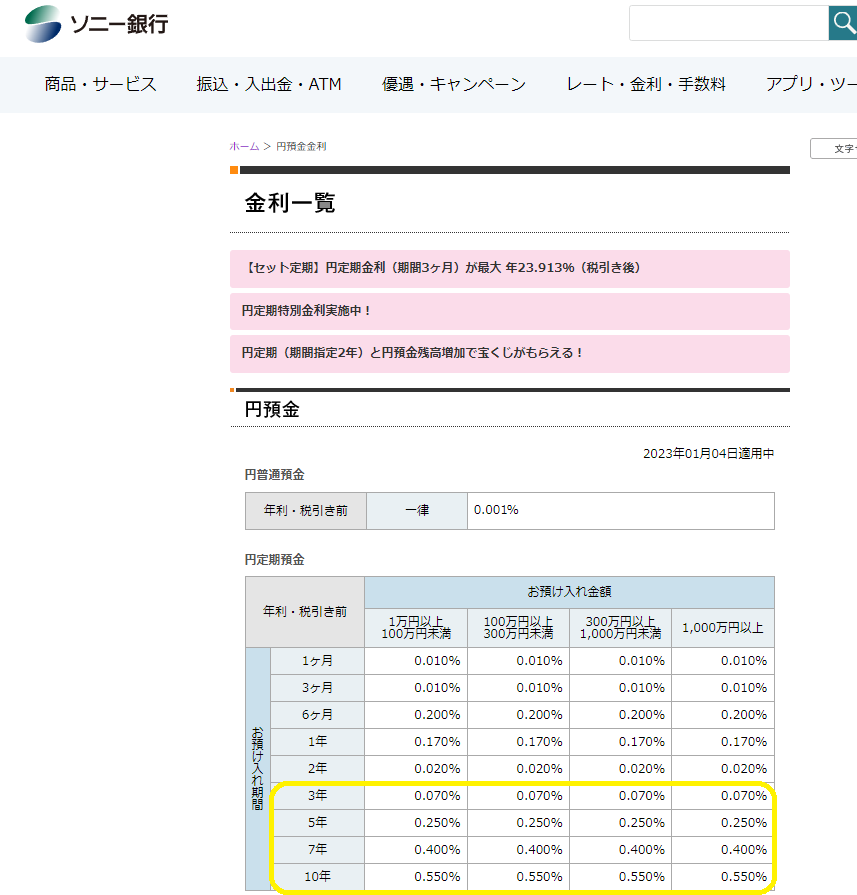Click the 1,000万円以上 column header
Viewport: 857px width, 895px height.
(x=723, y=628)
